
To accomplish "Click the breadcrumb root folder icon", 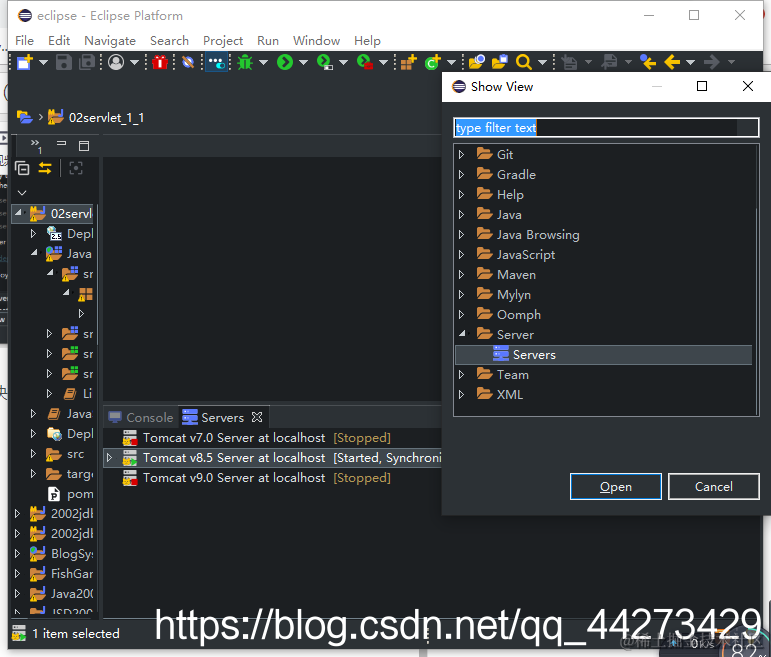I will 25,117.
